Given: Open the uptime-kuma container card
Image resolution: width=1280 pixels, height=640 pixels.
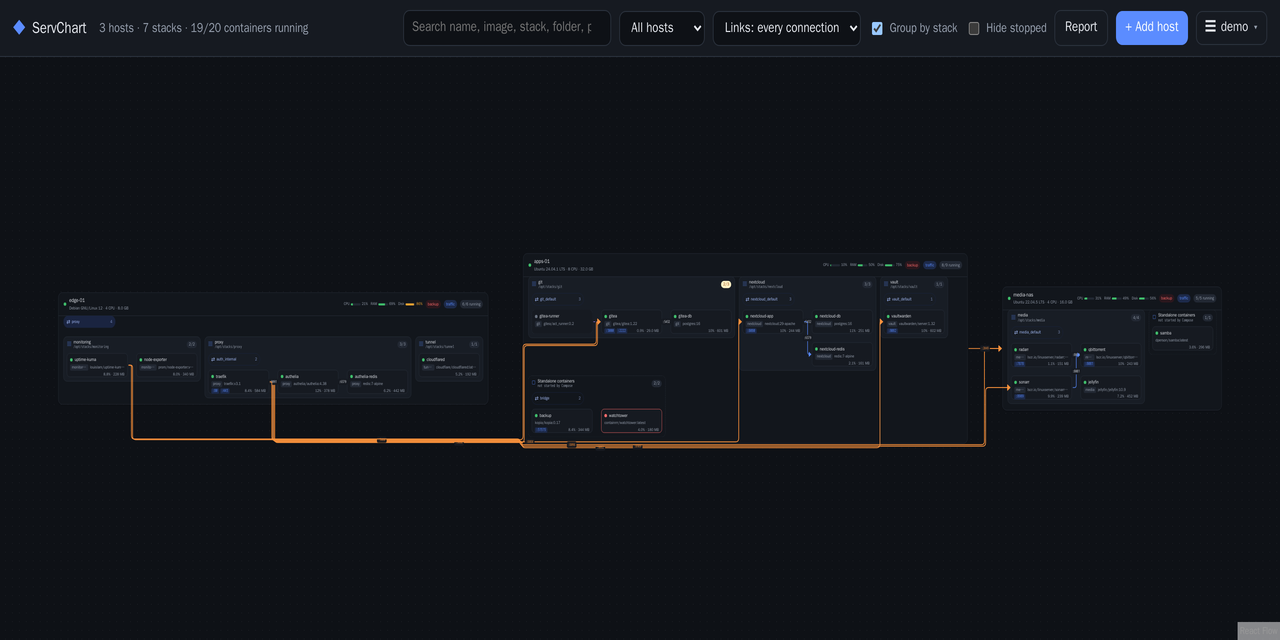Looking at the screenshot, I should tap(97, 366).
